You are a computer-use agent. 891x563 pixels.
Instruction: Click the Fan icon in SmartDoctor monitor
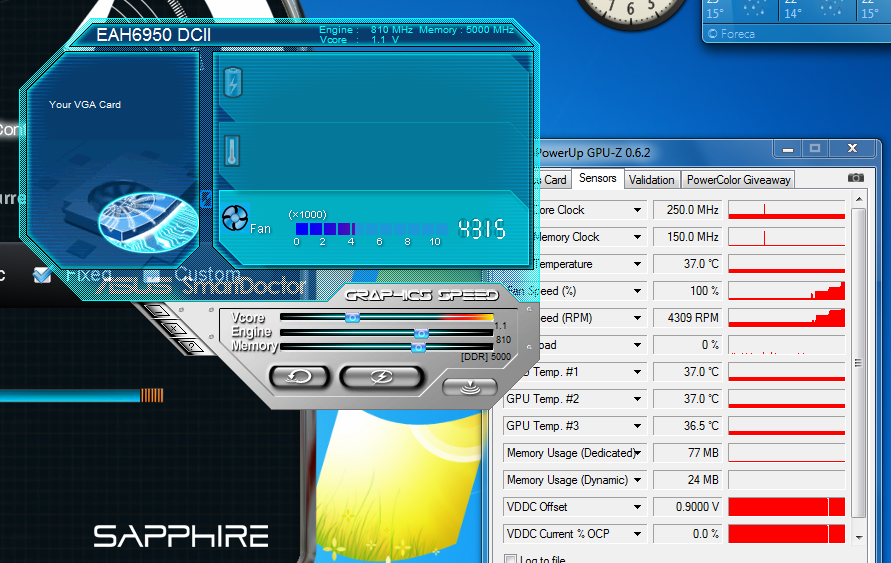coord(235,218)
